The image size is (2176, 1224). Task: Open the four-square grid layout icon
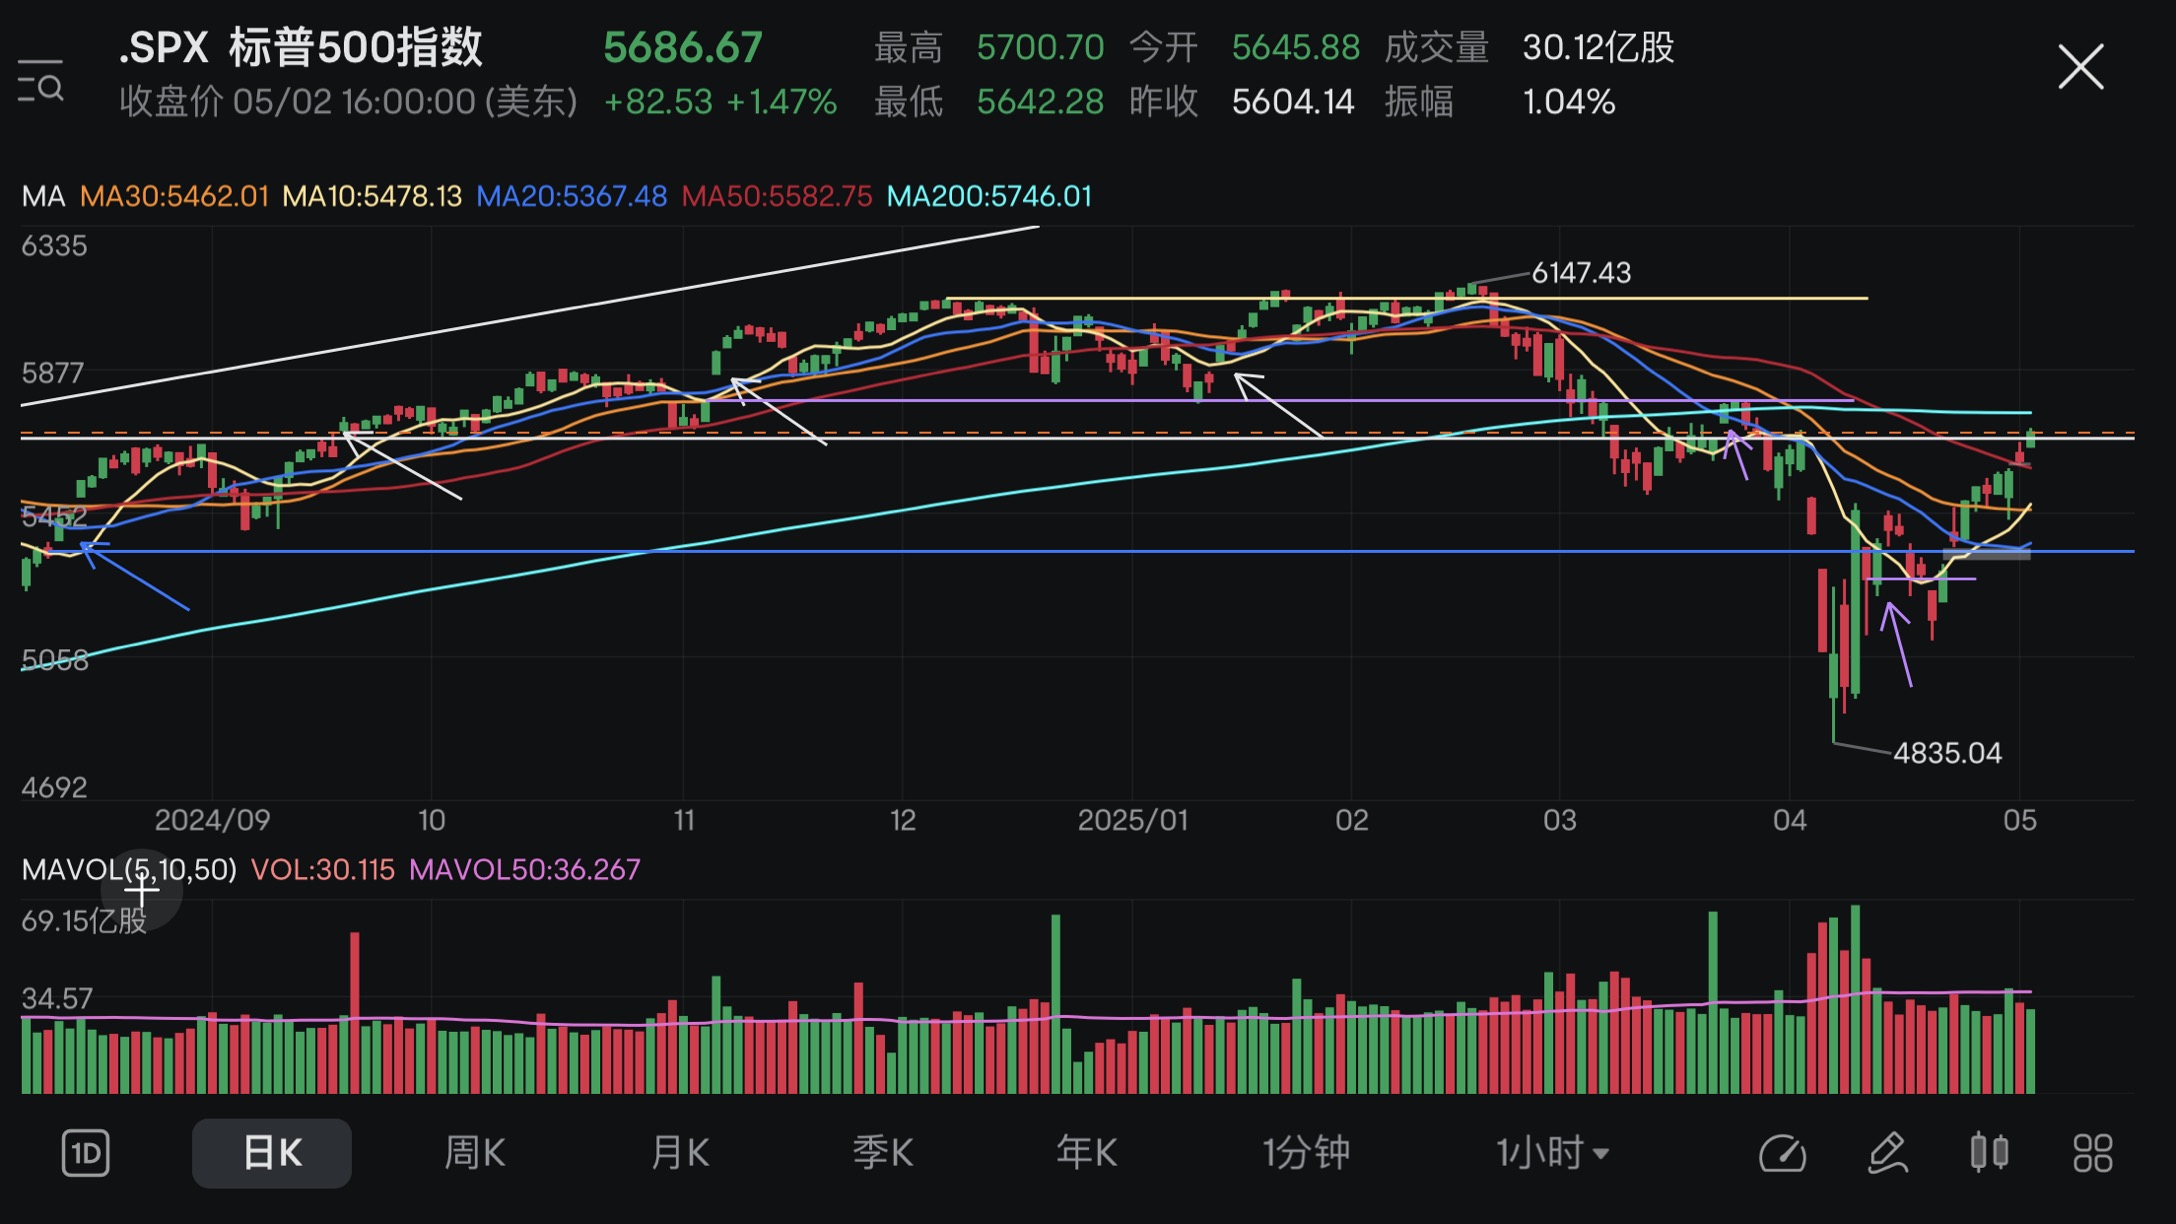2092,1153
